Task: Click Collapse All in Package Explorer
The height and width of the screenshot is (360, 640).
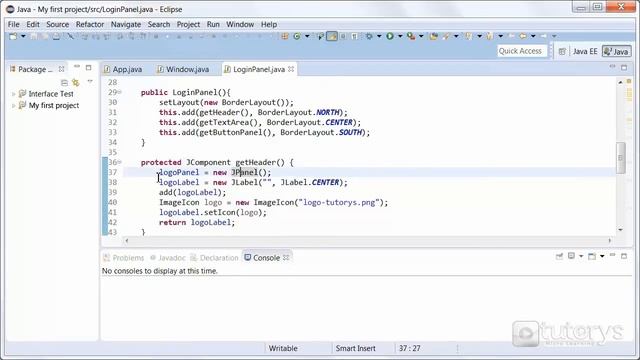Action: pyautogui.click(x=64, y=82)
